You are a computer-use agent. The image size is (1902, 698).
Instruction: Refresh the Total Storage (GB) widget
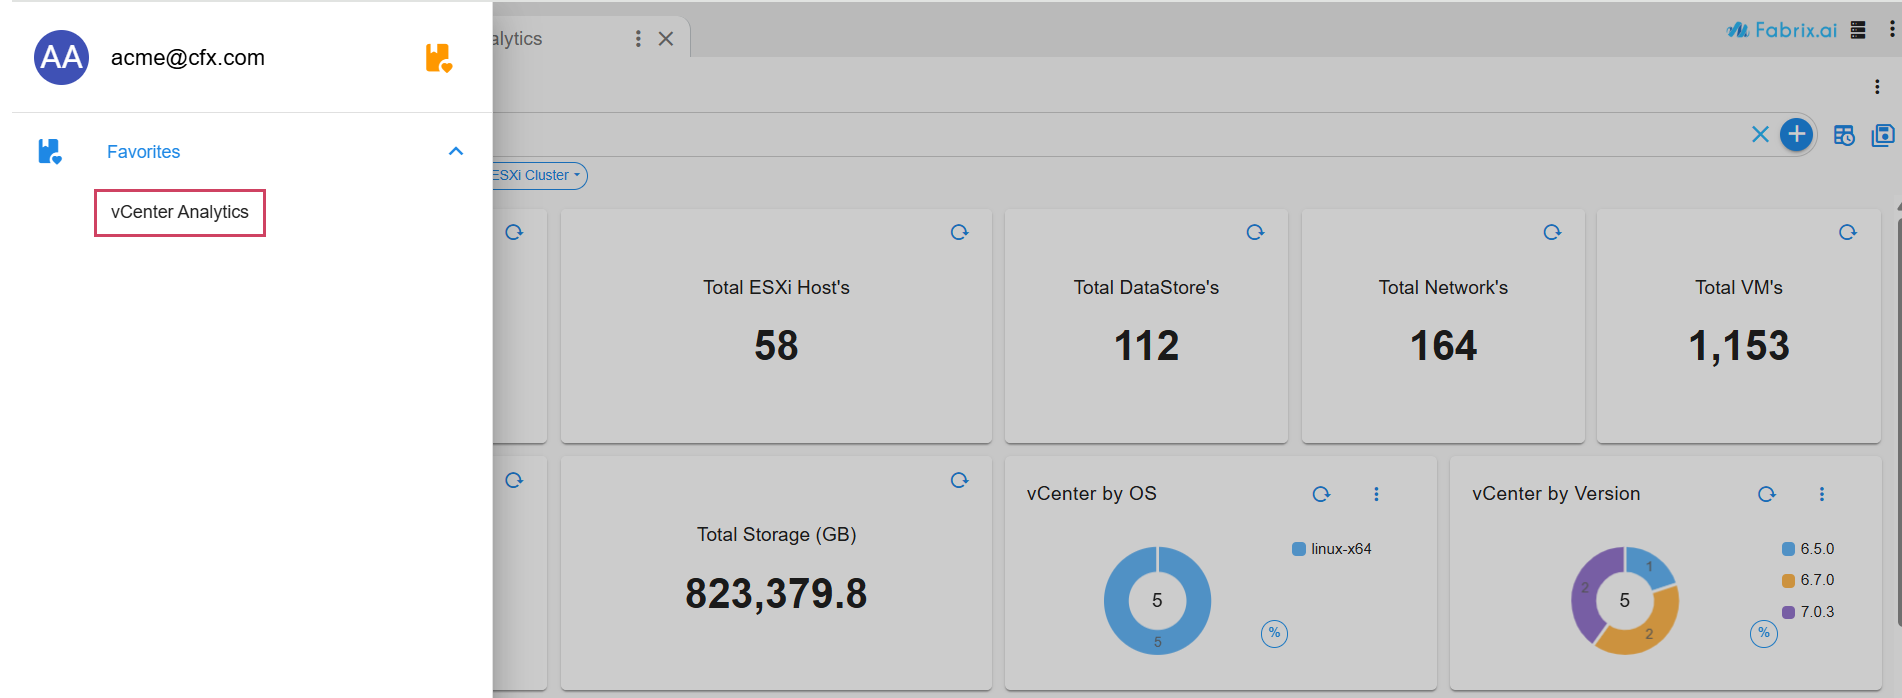click(x=959, y=480)
